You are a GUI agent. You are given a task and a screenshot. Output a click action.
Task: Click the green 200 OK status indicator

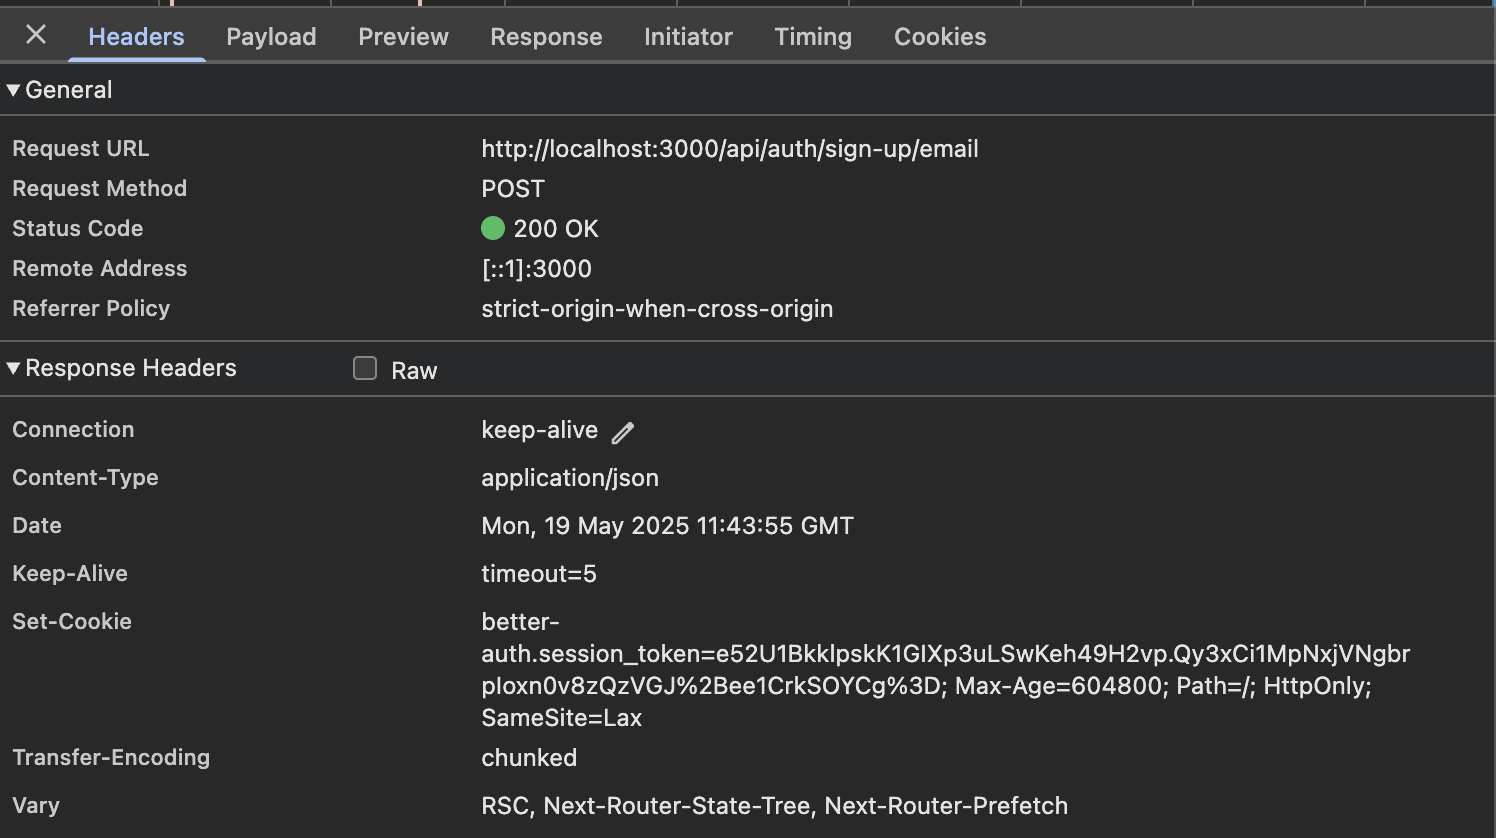[x=493, y=229]
